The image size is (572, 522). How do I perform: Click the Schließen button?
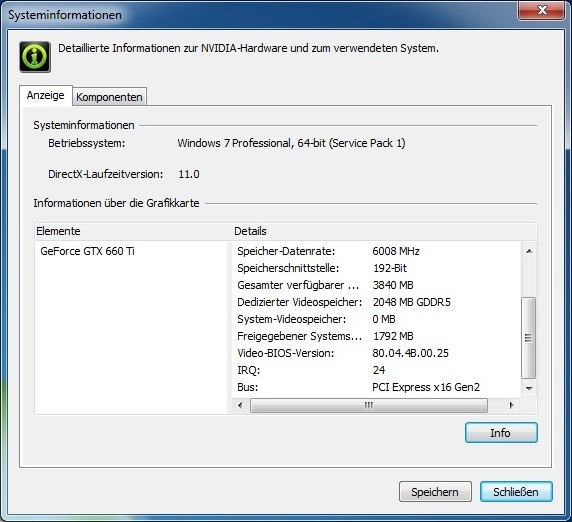pyautogui.click(x=516, y=492)
